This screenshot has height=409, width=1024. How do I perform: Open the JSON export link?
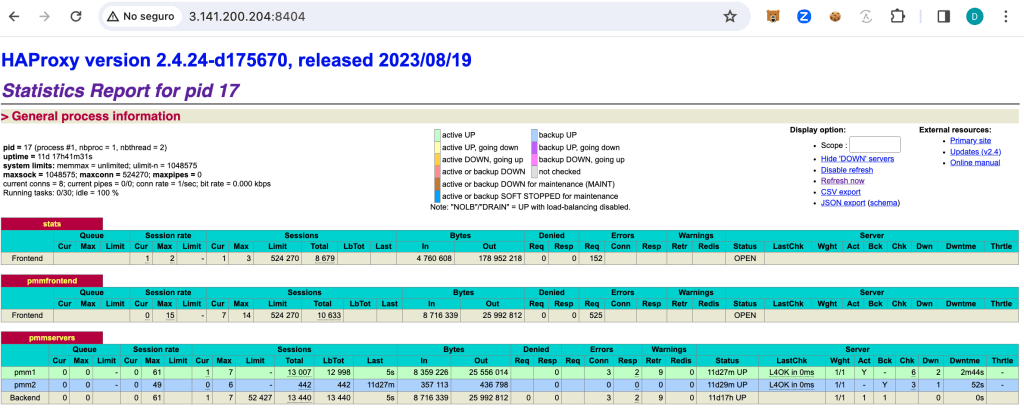point(843,203)
